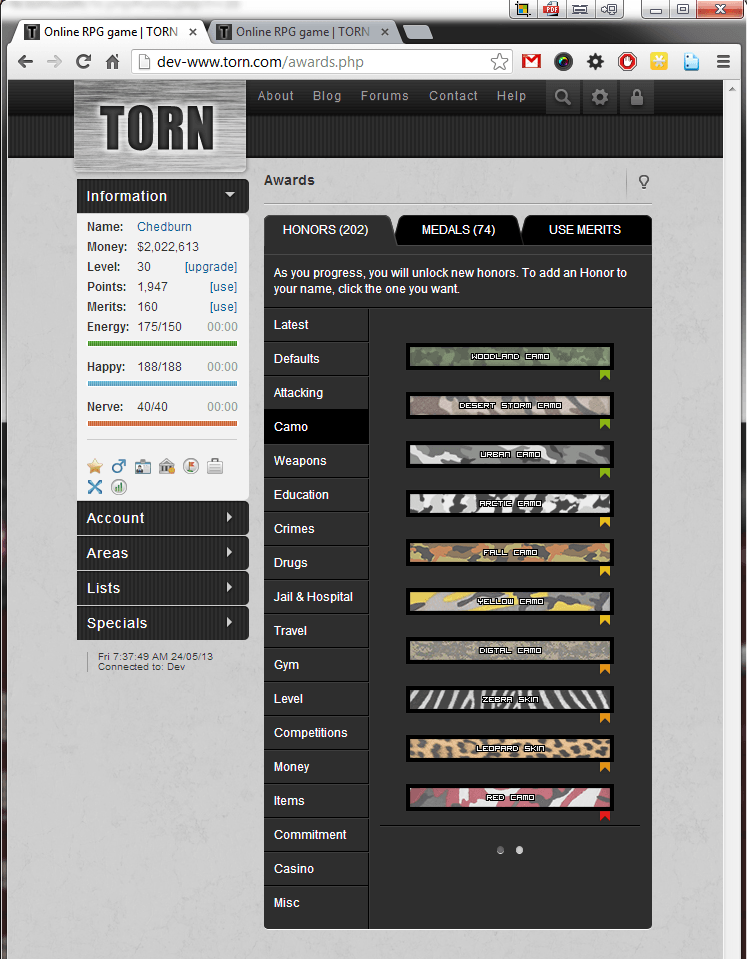Screen dimensions: 747x959
Task: Expand the Specials sidebar section
Action: [x=163, y=623]
